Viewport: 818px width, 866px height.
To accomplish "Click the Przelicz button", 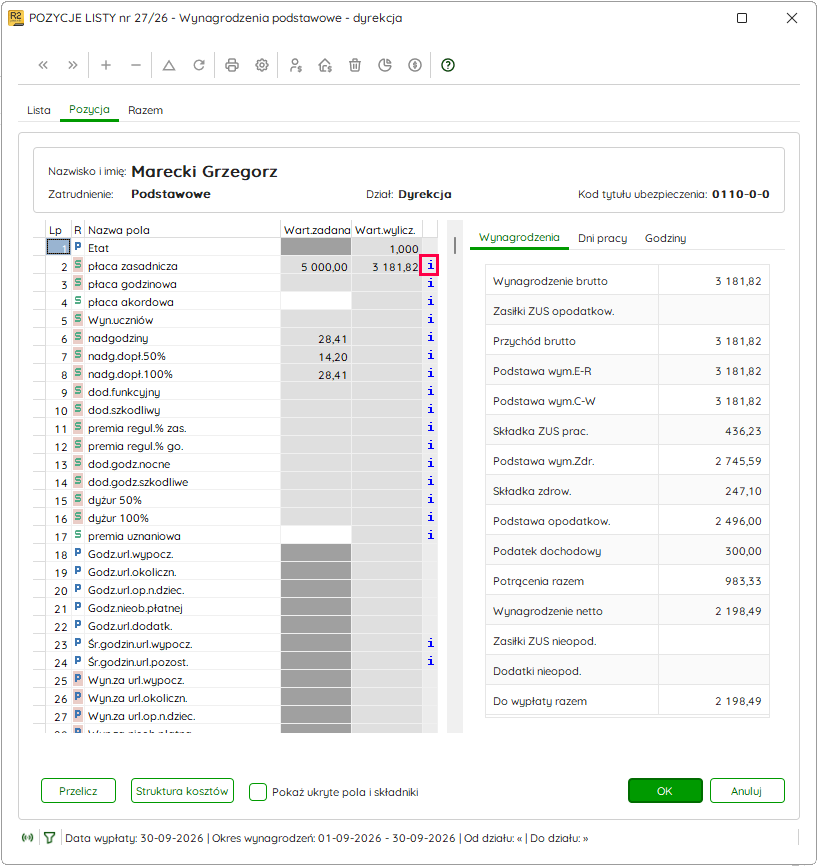I will (78, 791).
